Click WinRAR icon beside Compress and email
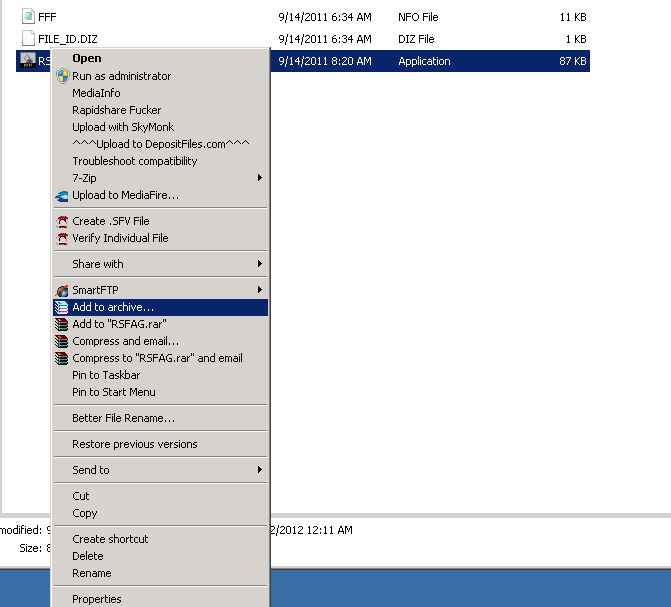671x607 pixels. 62,341
